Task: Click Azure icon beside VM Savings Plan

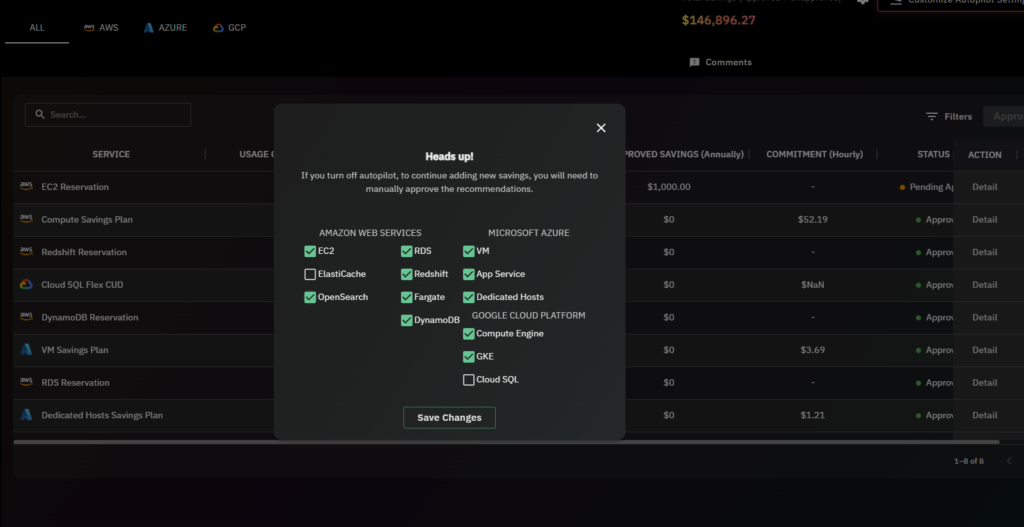Action: [x=26, y=349]
